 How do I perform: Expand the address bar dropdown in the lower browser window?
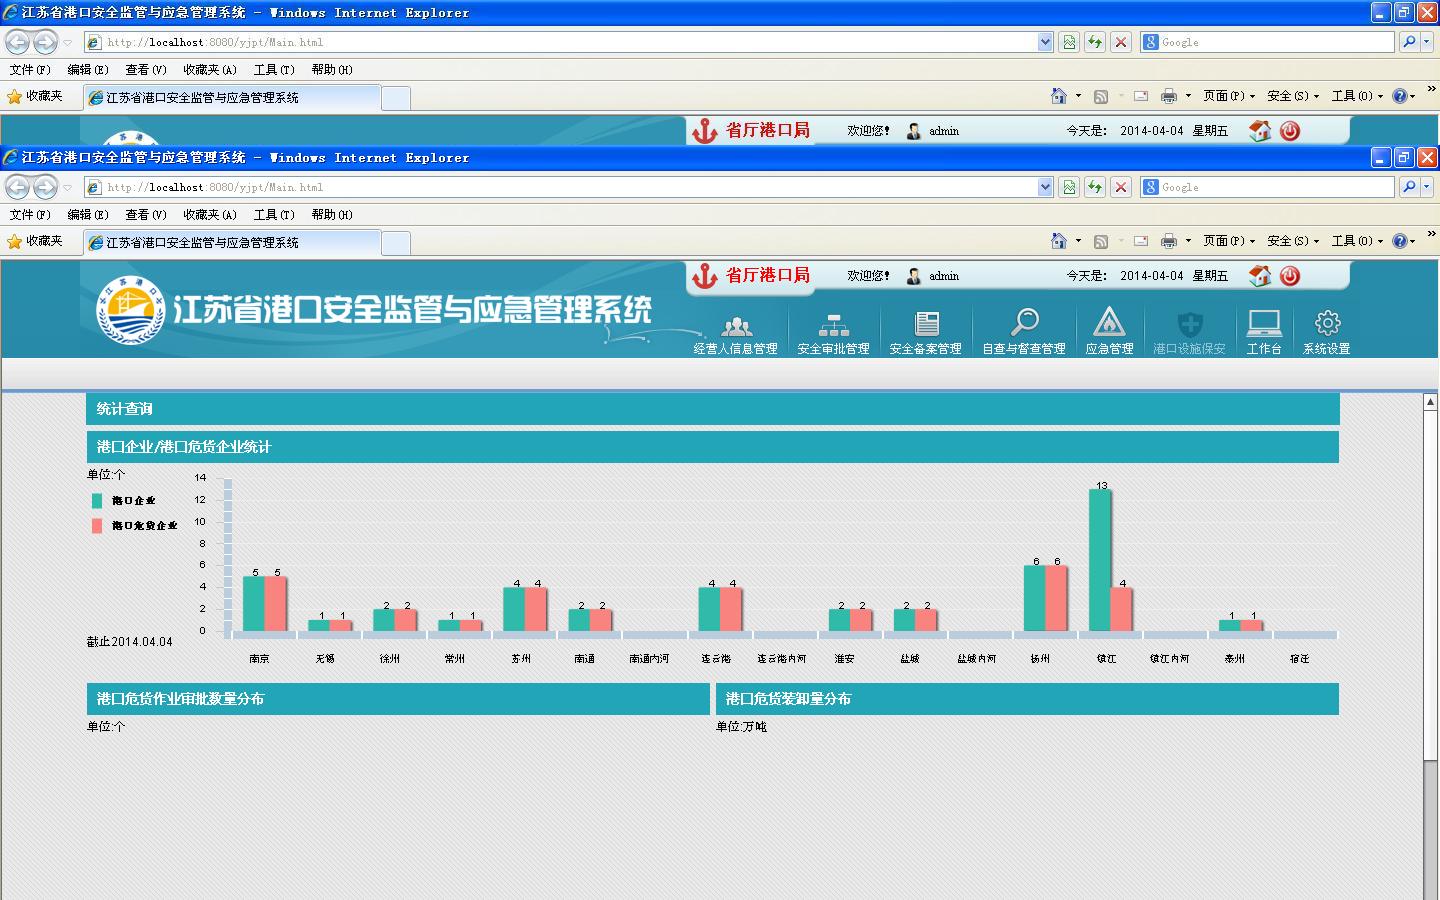[x=1045, y=187]
